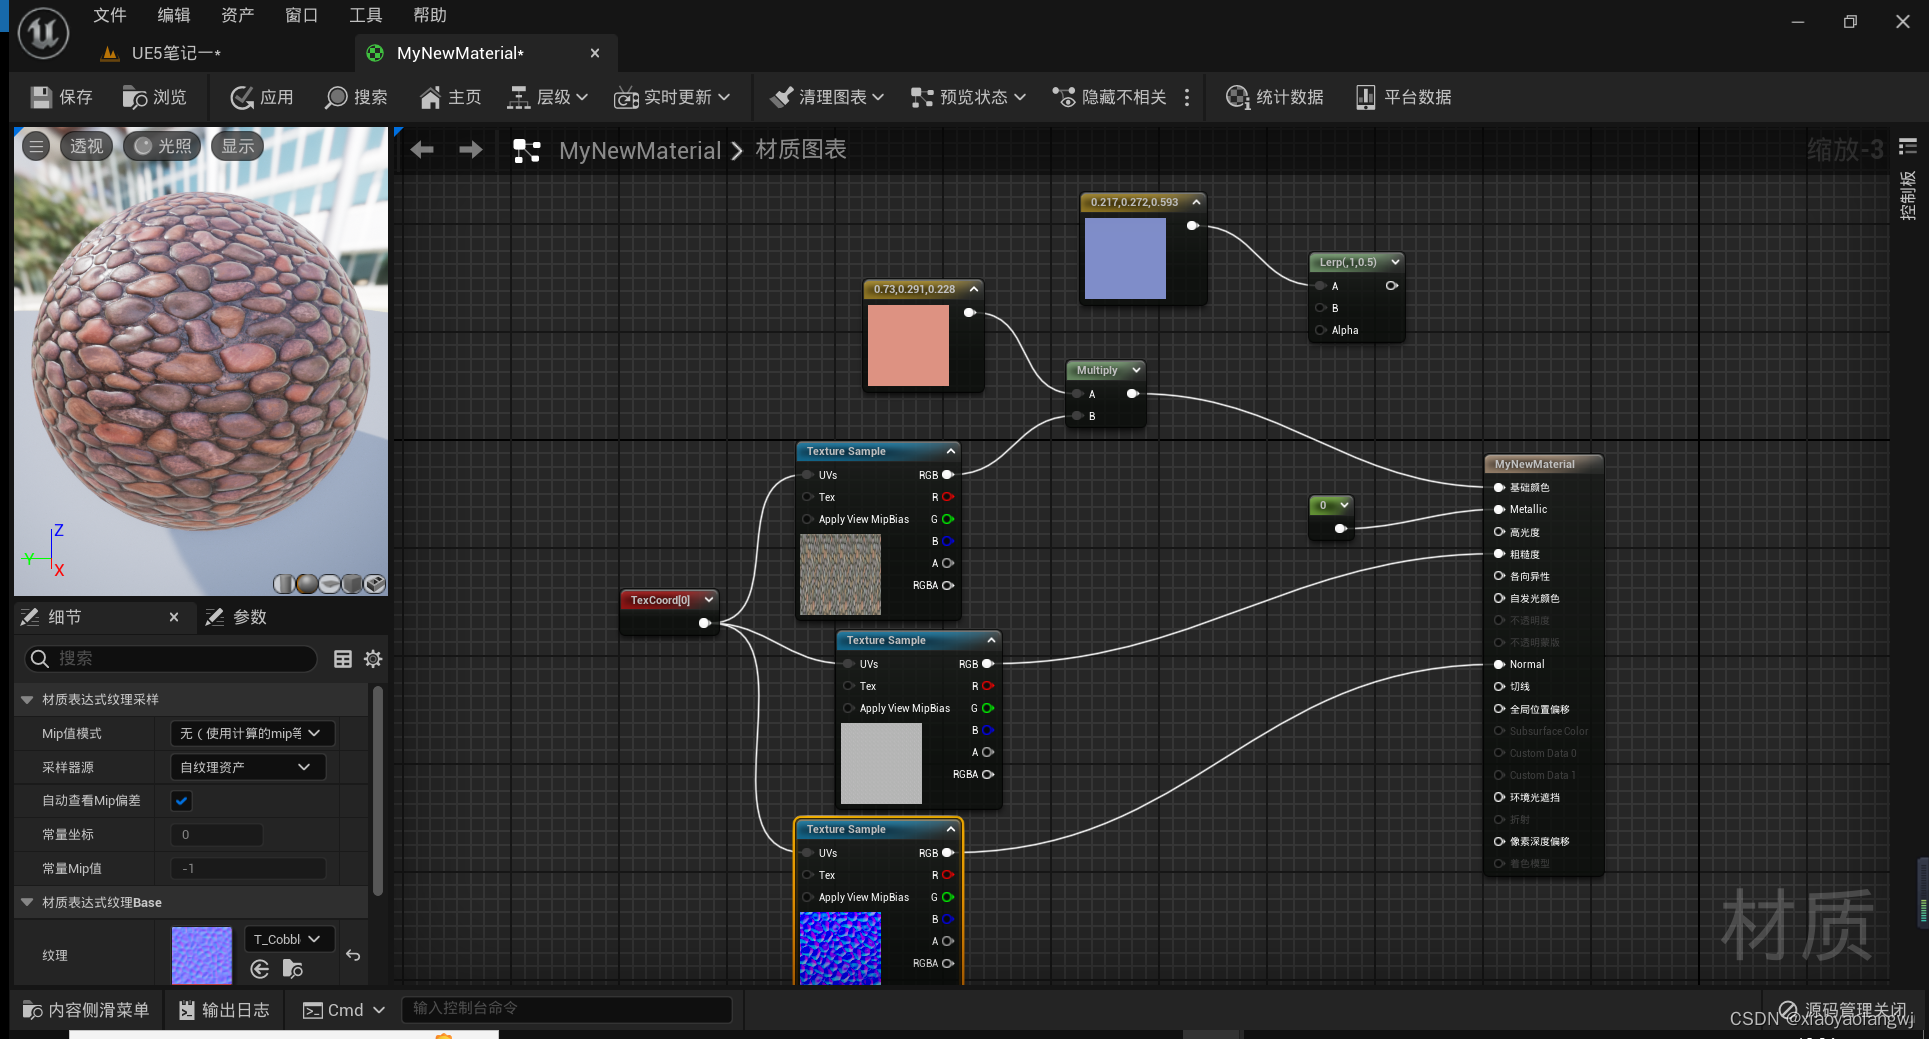The image size is (1929, 1039).
Task: Open the viewport options hamburger menu
Action: pyautogui.click(x=36, y=146)
